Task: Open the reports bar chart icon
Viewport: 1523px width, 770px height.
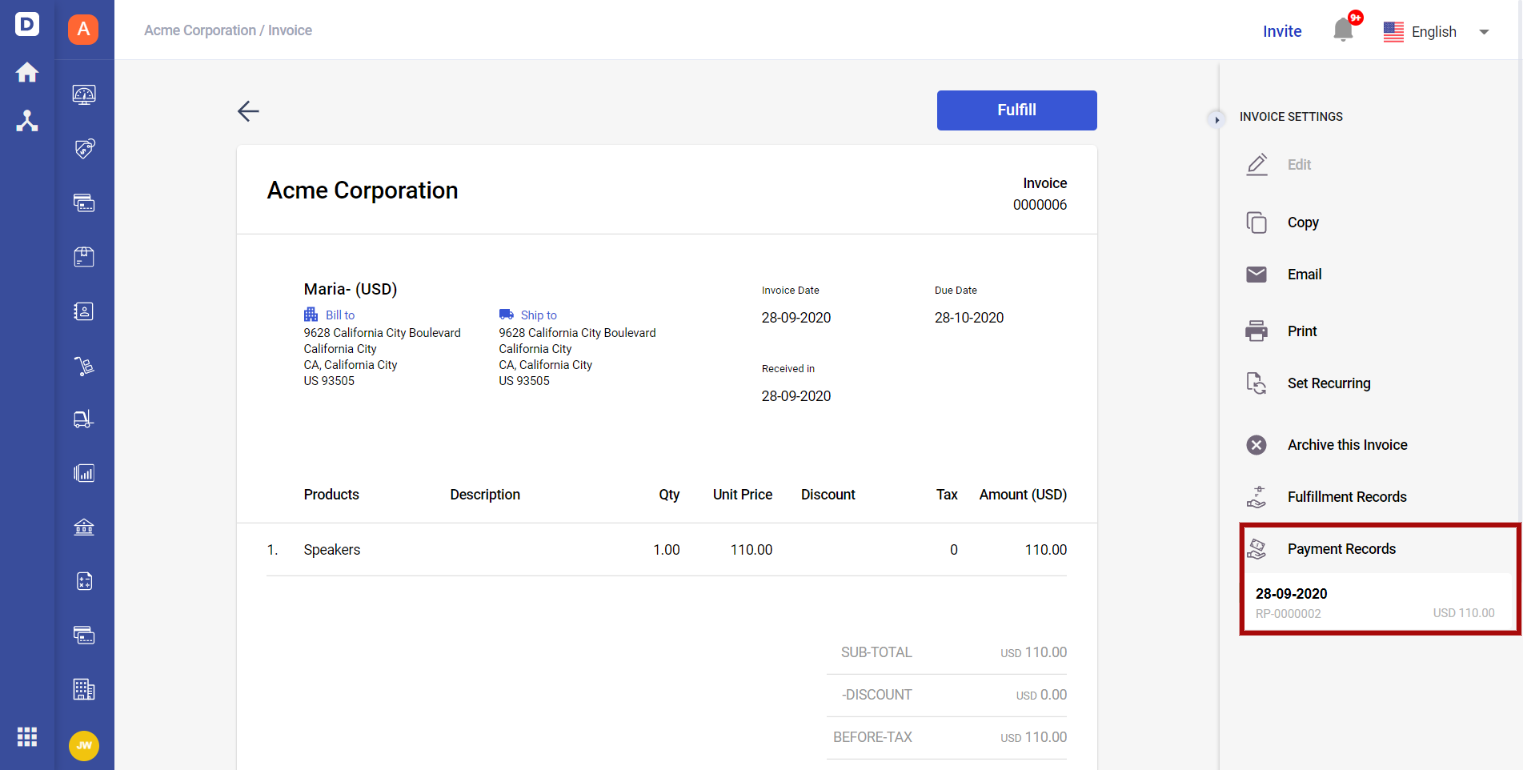Action: coord(84,473)
